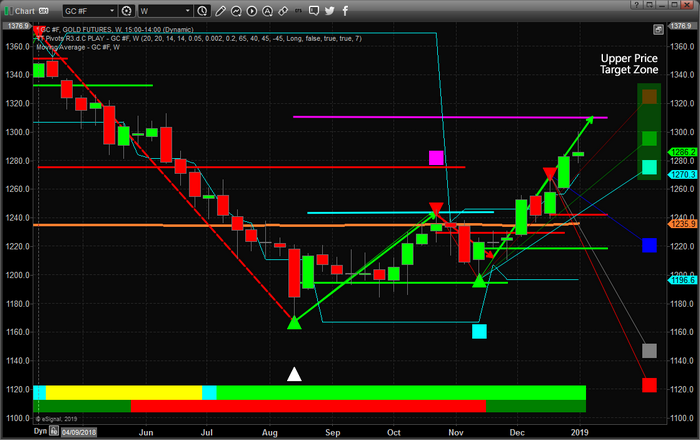Click the speech bubble comment icon

tap(314, 11)
